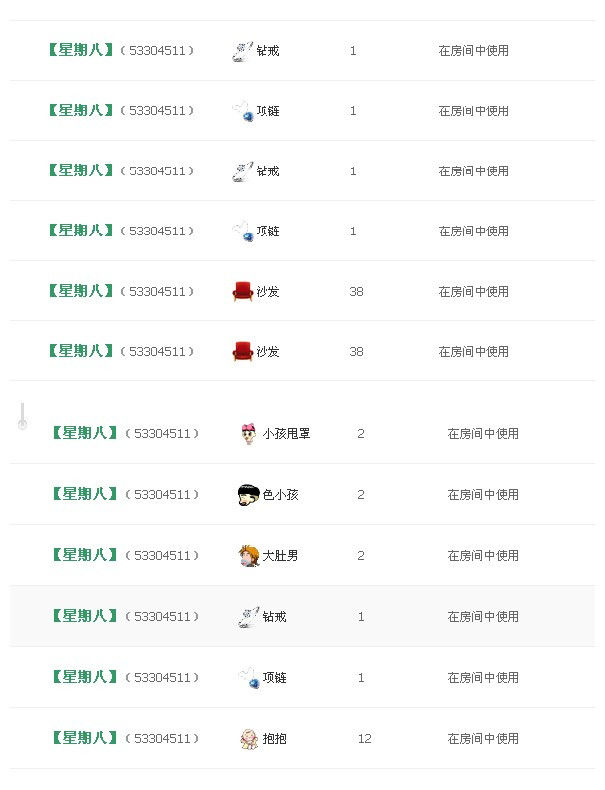Click the 大肚男 orange-haired gift icon
Viewport: 605px width, 790px height.
click(x=249, y=556)
